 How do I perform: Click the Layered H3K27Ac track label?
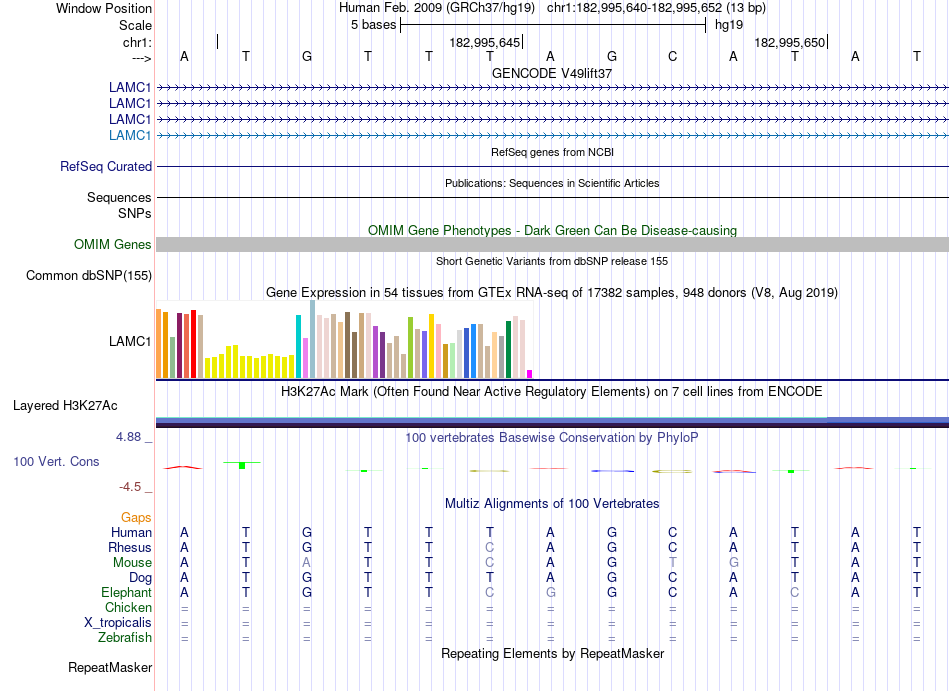click(65, 406)
